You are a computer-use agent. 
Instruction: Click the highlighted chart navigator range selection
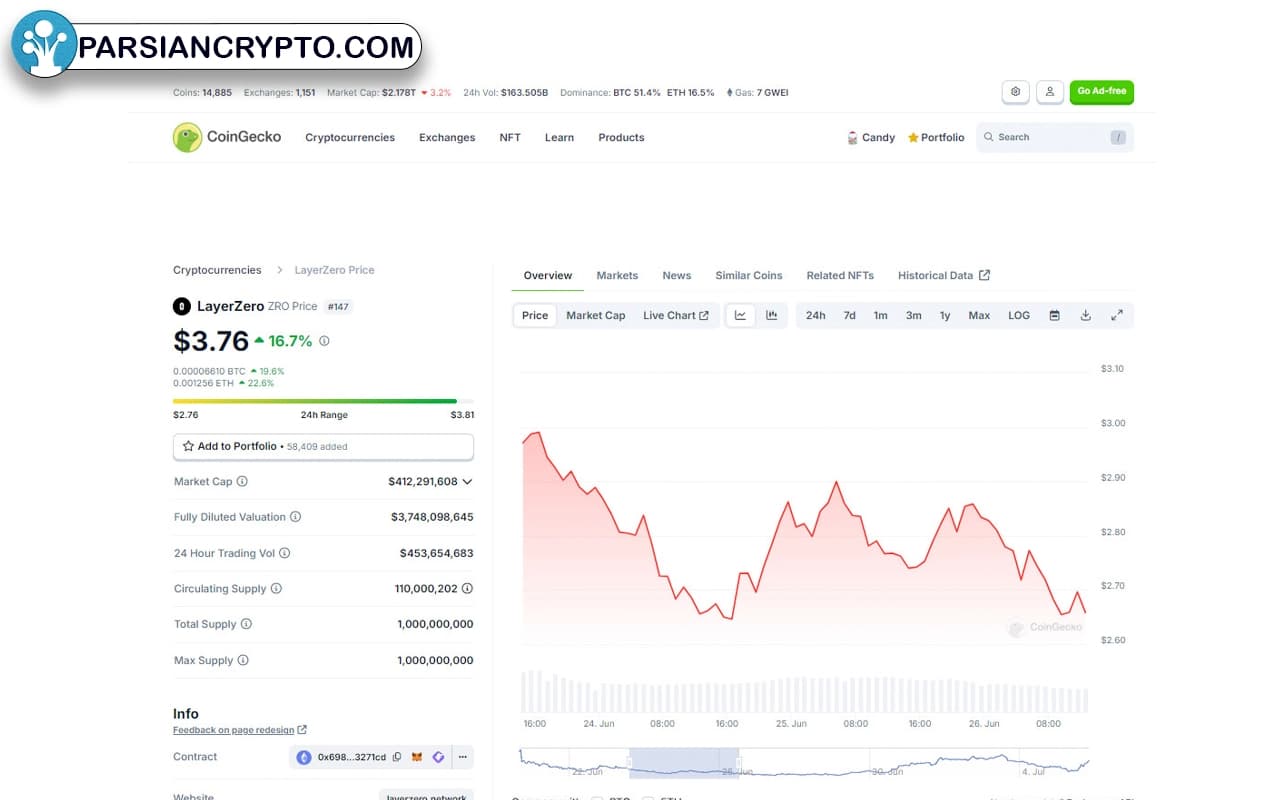[x=684, y=761]
